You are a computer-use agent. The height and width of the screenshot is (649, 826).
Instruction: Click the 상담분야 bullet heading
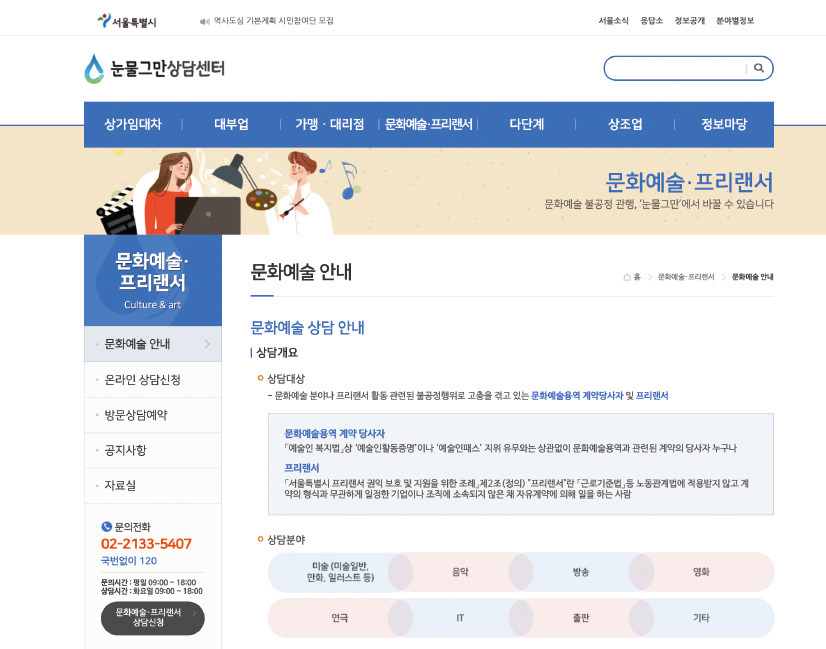286,539
